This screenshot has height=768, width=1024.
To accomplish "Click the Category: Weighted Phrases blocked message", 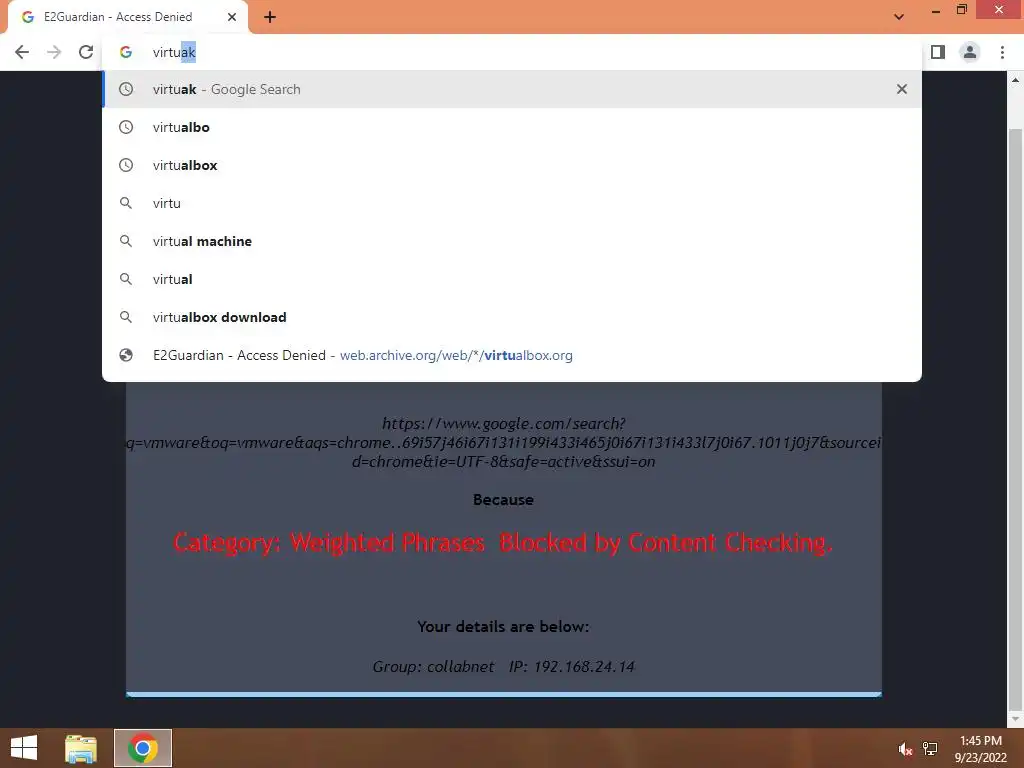I will click(x=503, y=543).
